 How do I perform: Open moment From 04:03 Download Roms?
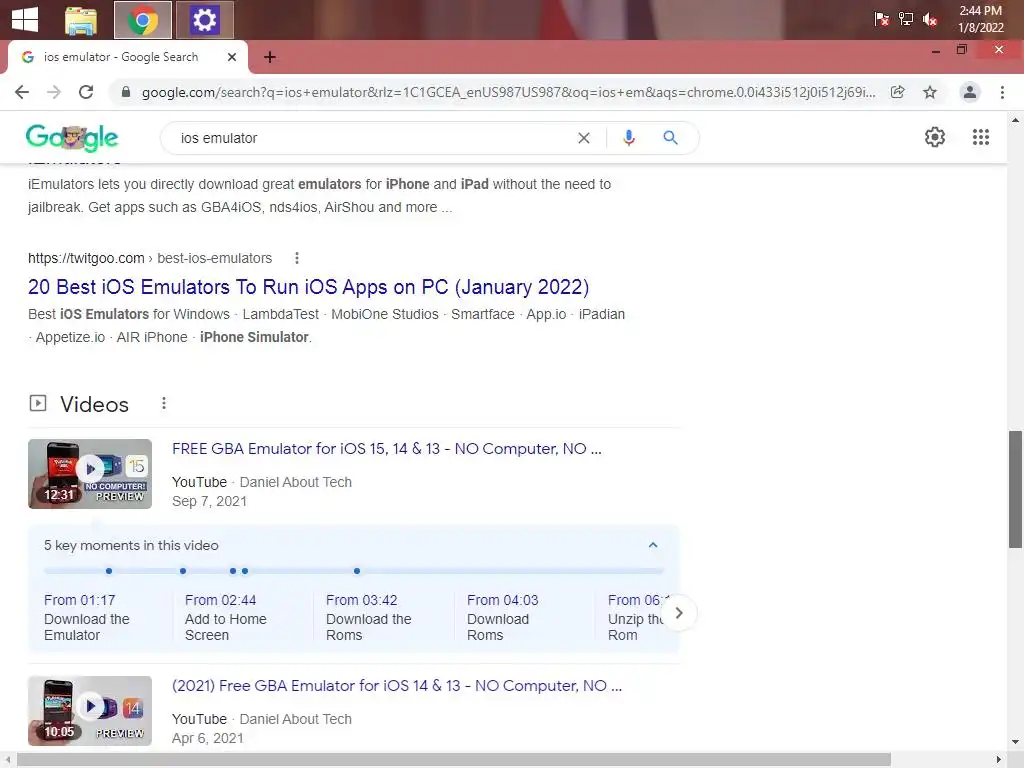pos(502,617)
